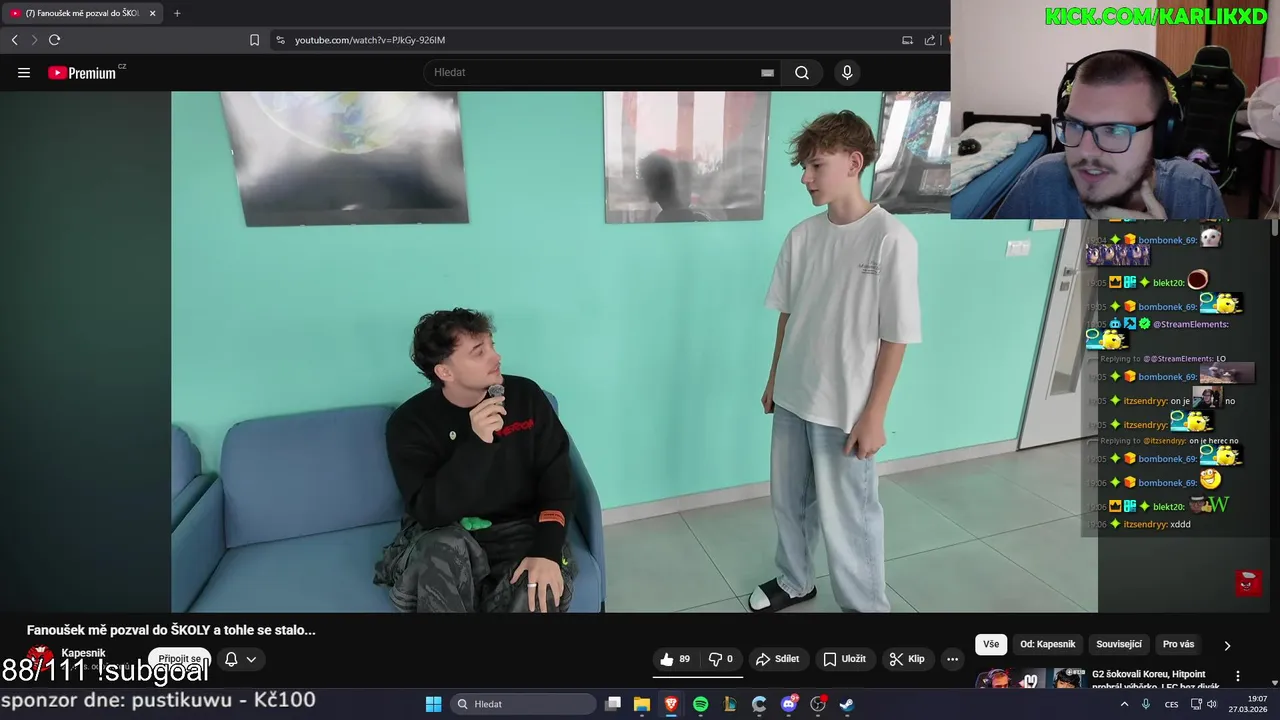Switch CES keyboard language indicator
This screenshot has width=1280, height=720.
1171,704
